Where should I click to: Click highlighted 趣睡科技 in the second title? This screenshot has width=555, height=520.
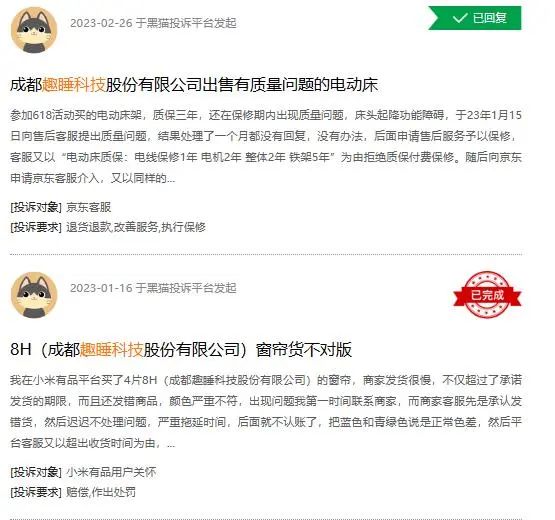click(x=111, y=350)
